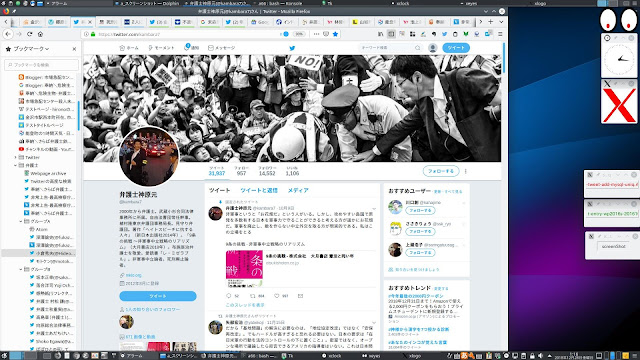Image resolution: width=640 pixels, height=360 pixels.
Task: Open the first Blogger bookmark entry
Action: [x=46, y=77]
